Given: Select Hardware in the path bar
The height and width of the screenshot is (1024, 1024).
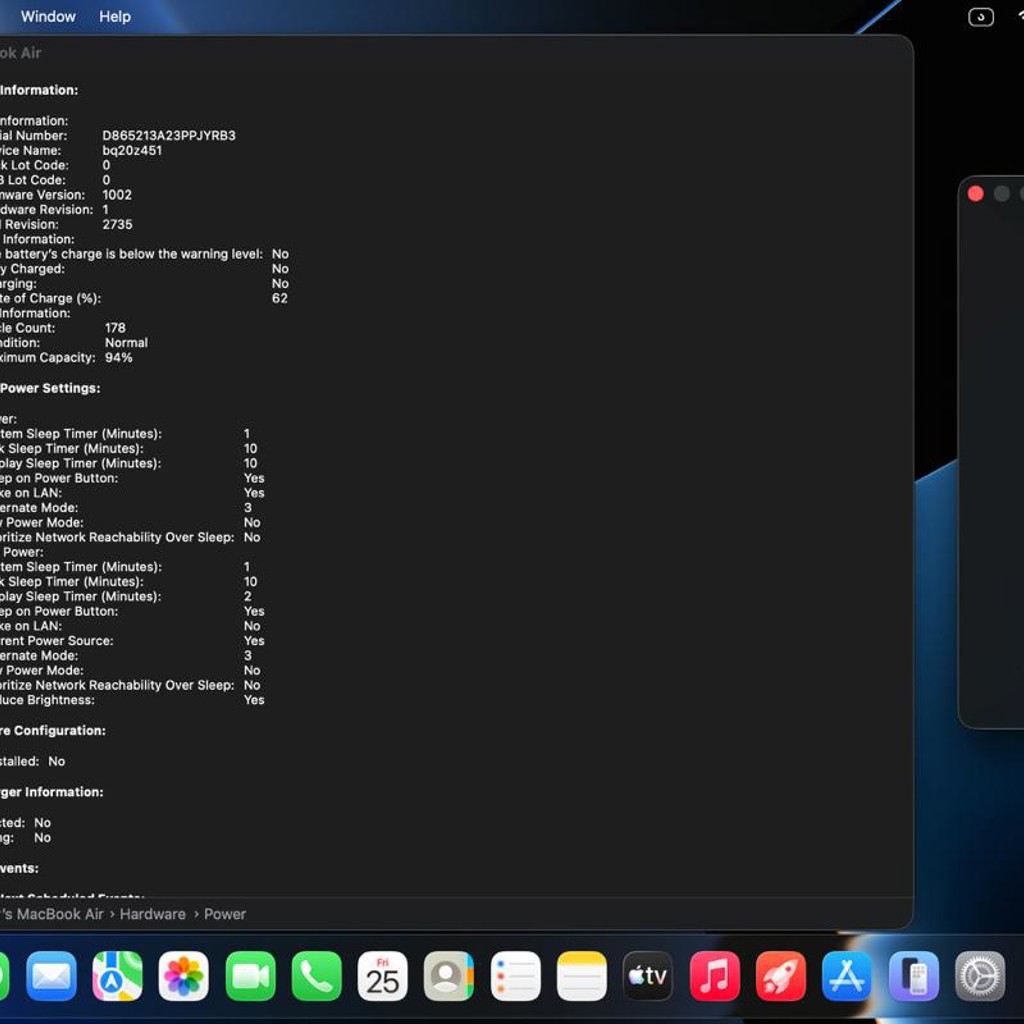Looking at the screenshot, I should click(153, 914).
